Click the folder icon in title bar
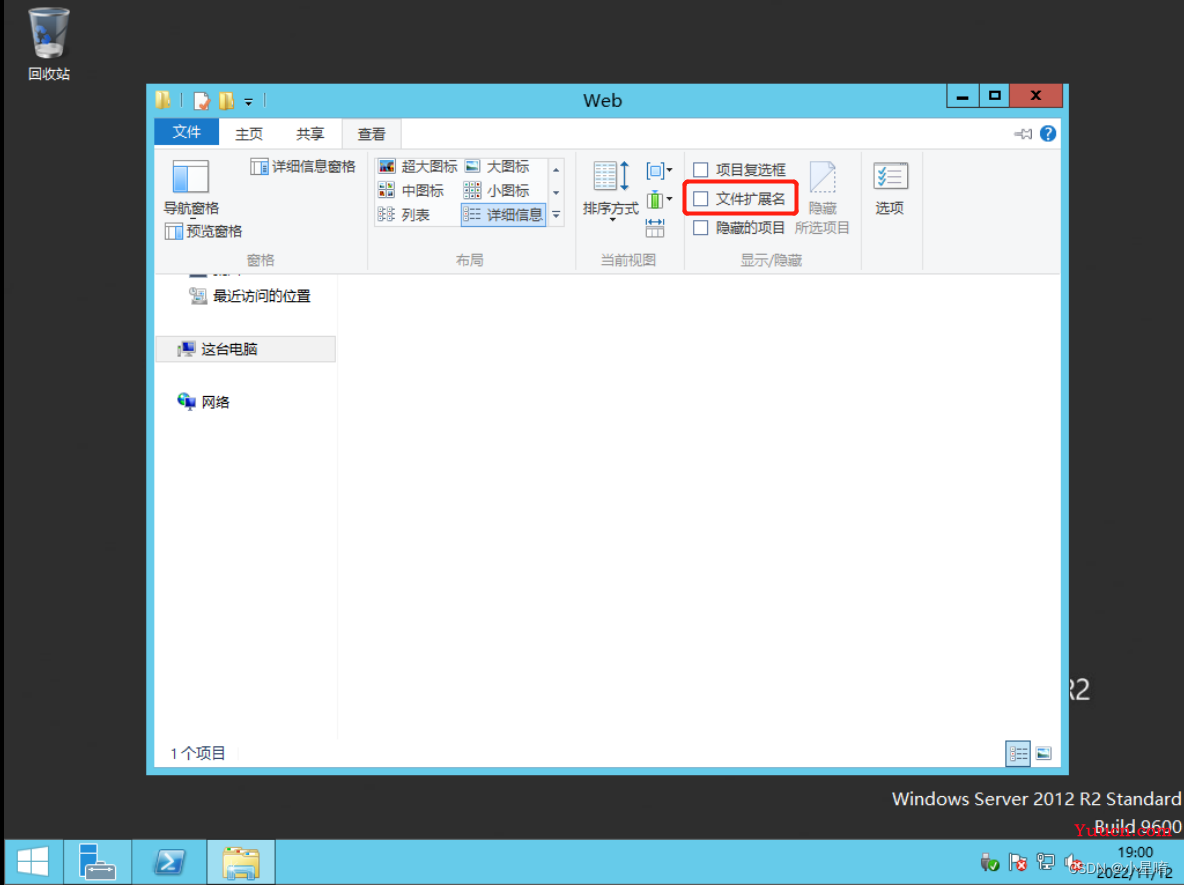 click(163, 100)
